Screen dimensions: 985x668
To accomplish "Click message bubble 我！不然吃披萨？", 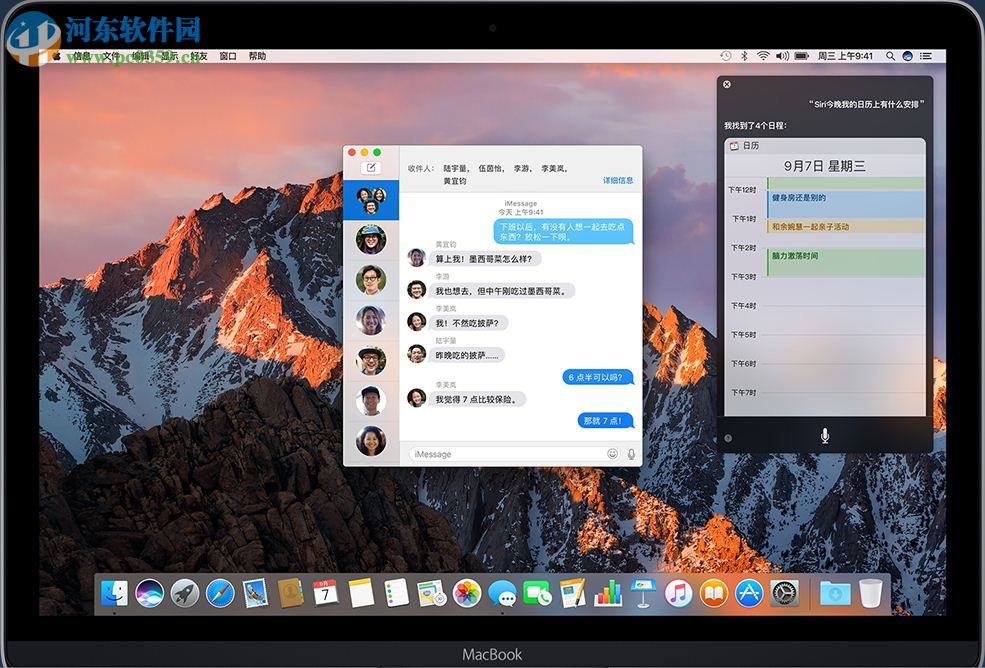I will coord(469,323).
